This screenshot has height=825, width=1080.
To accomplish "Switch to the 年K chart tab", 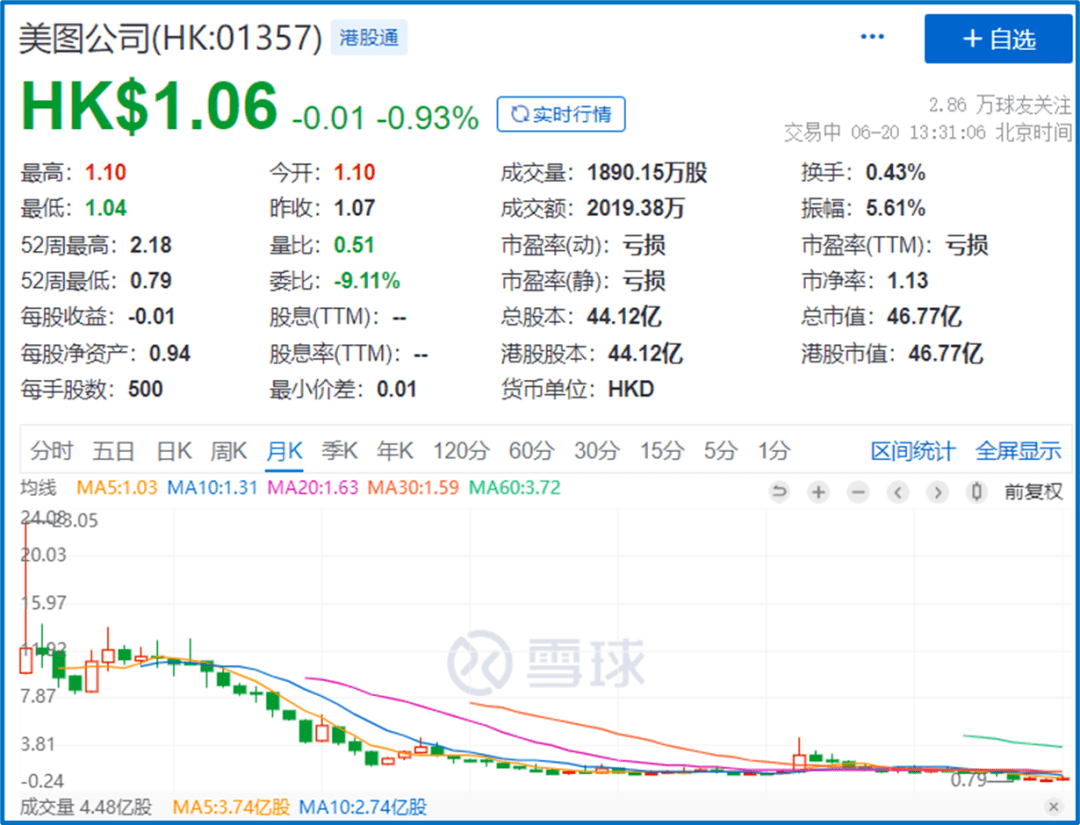I will tap(394, 451).
